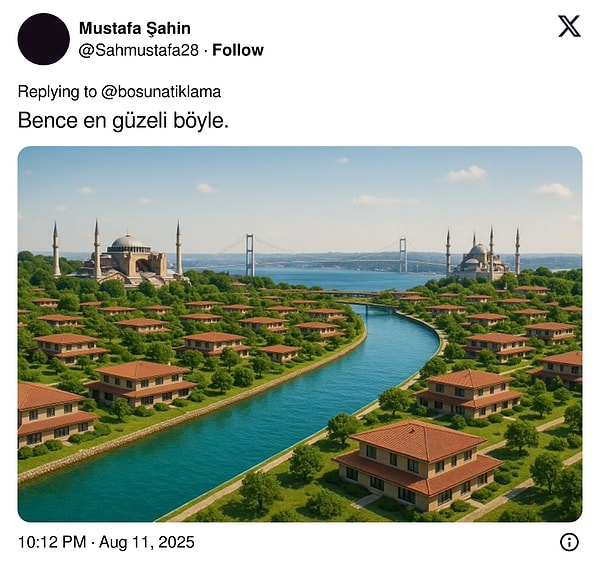This screenshot has height=572, width=600.
Task: Click the white cloud at the photo's top right
Action: click(553, 189)
